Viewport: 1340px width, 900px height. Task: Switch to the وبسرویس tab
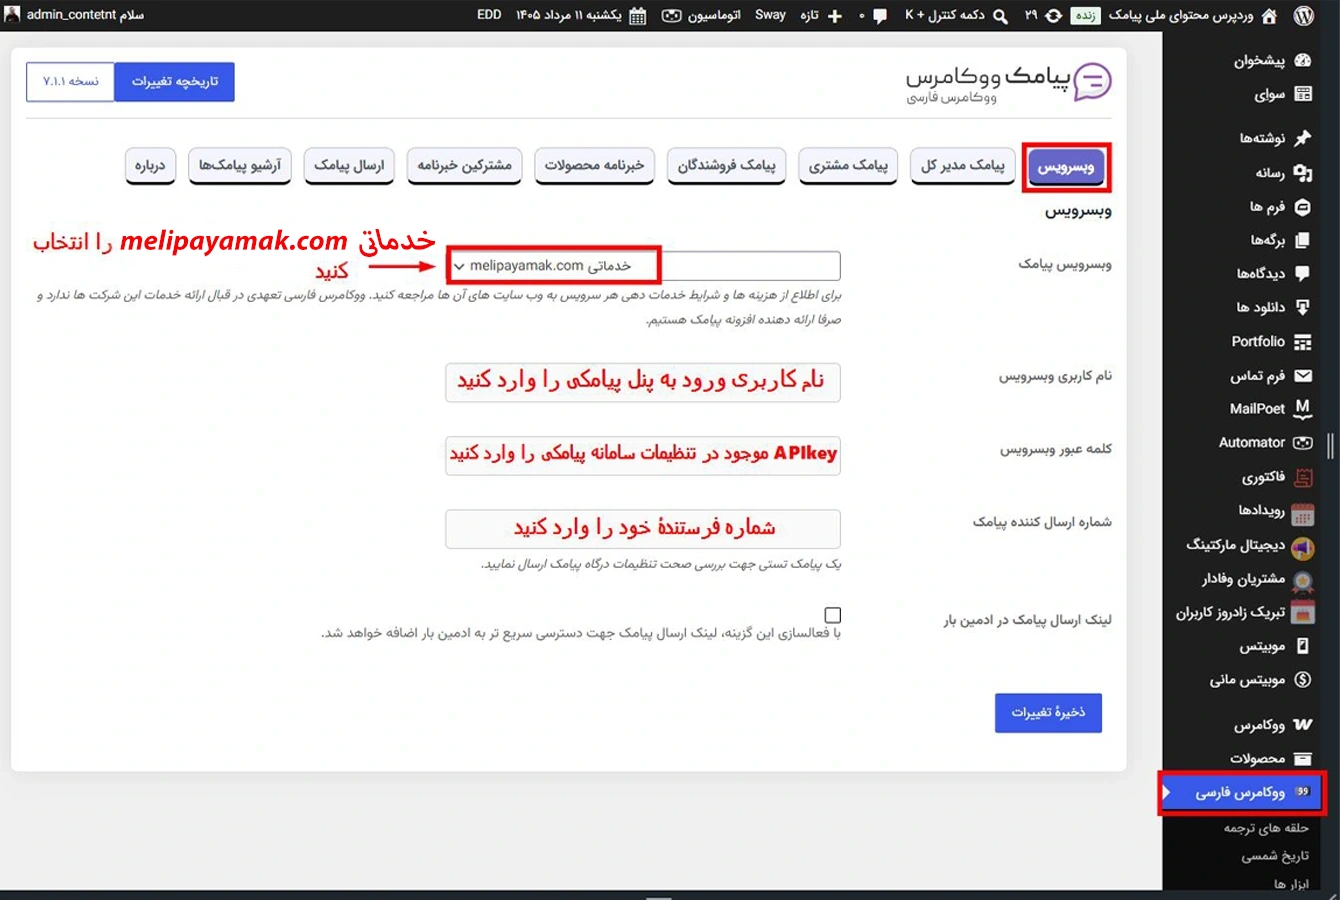pyautogui.click(x=1066, y=166)
